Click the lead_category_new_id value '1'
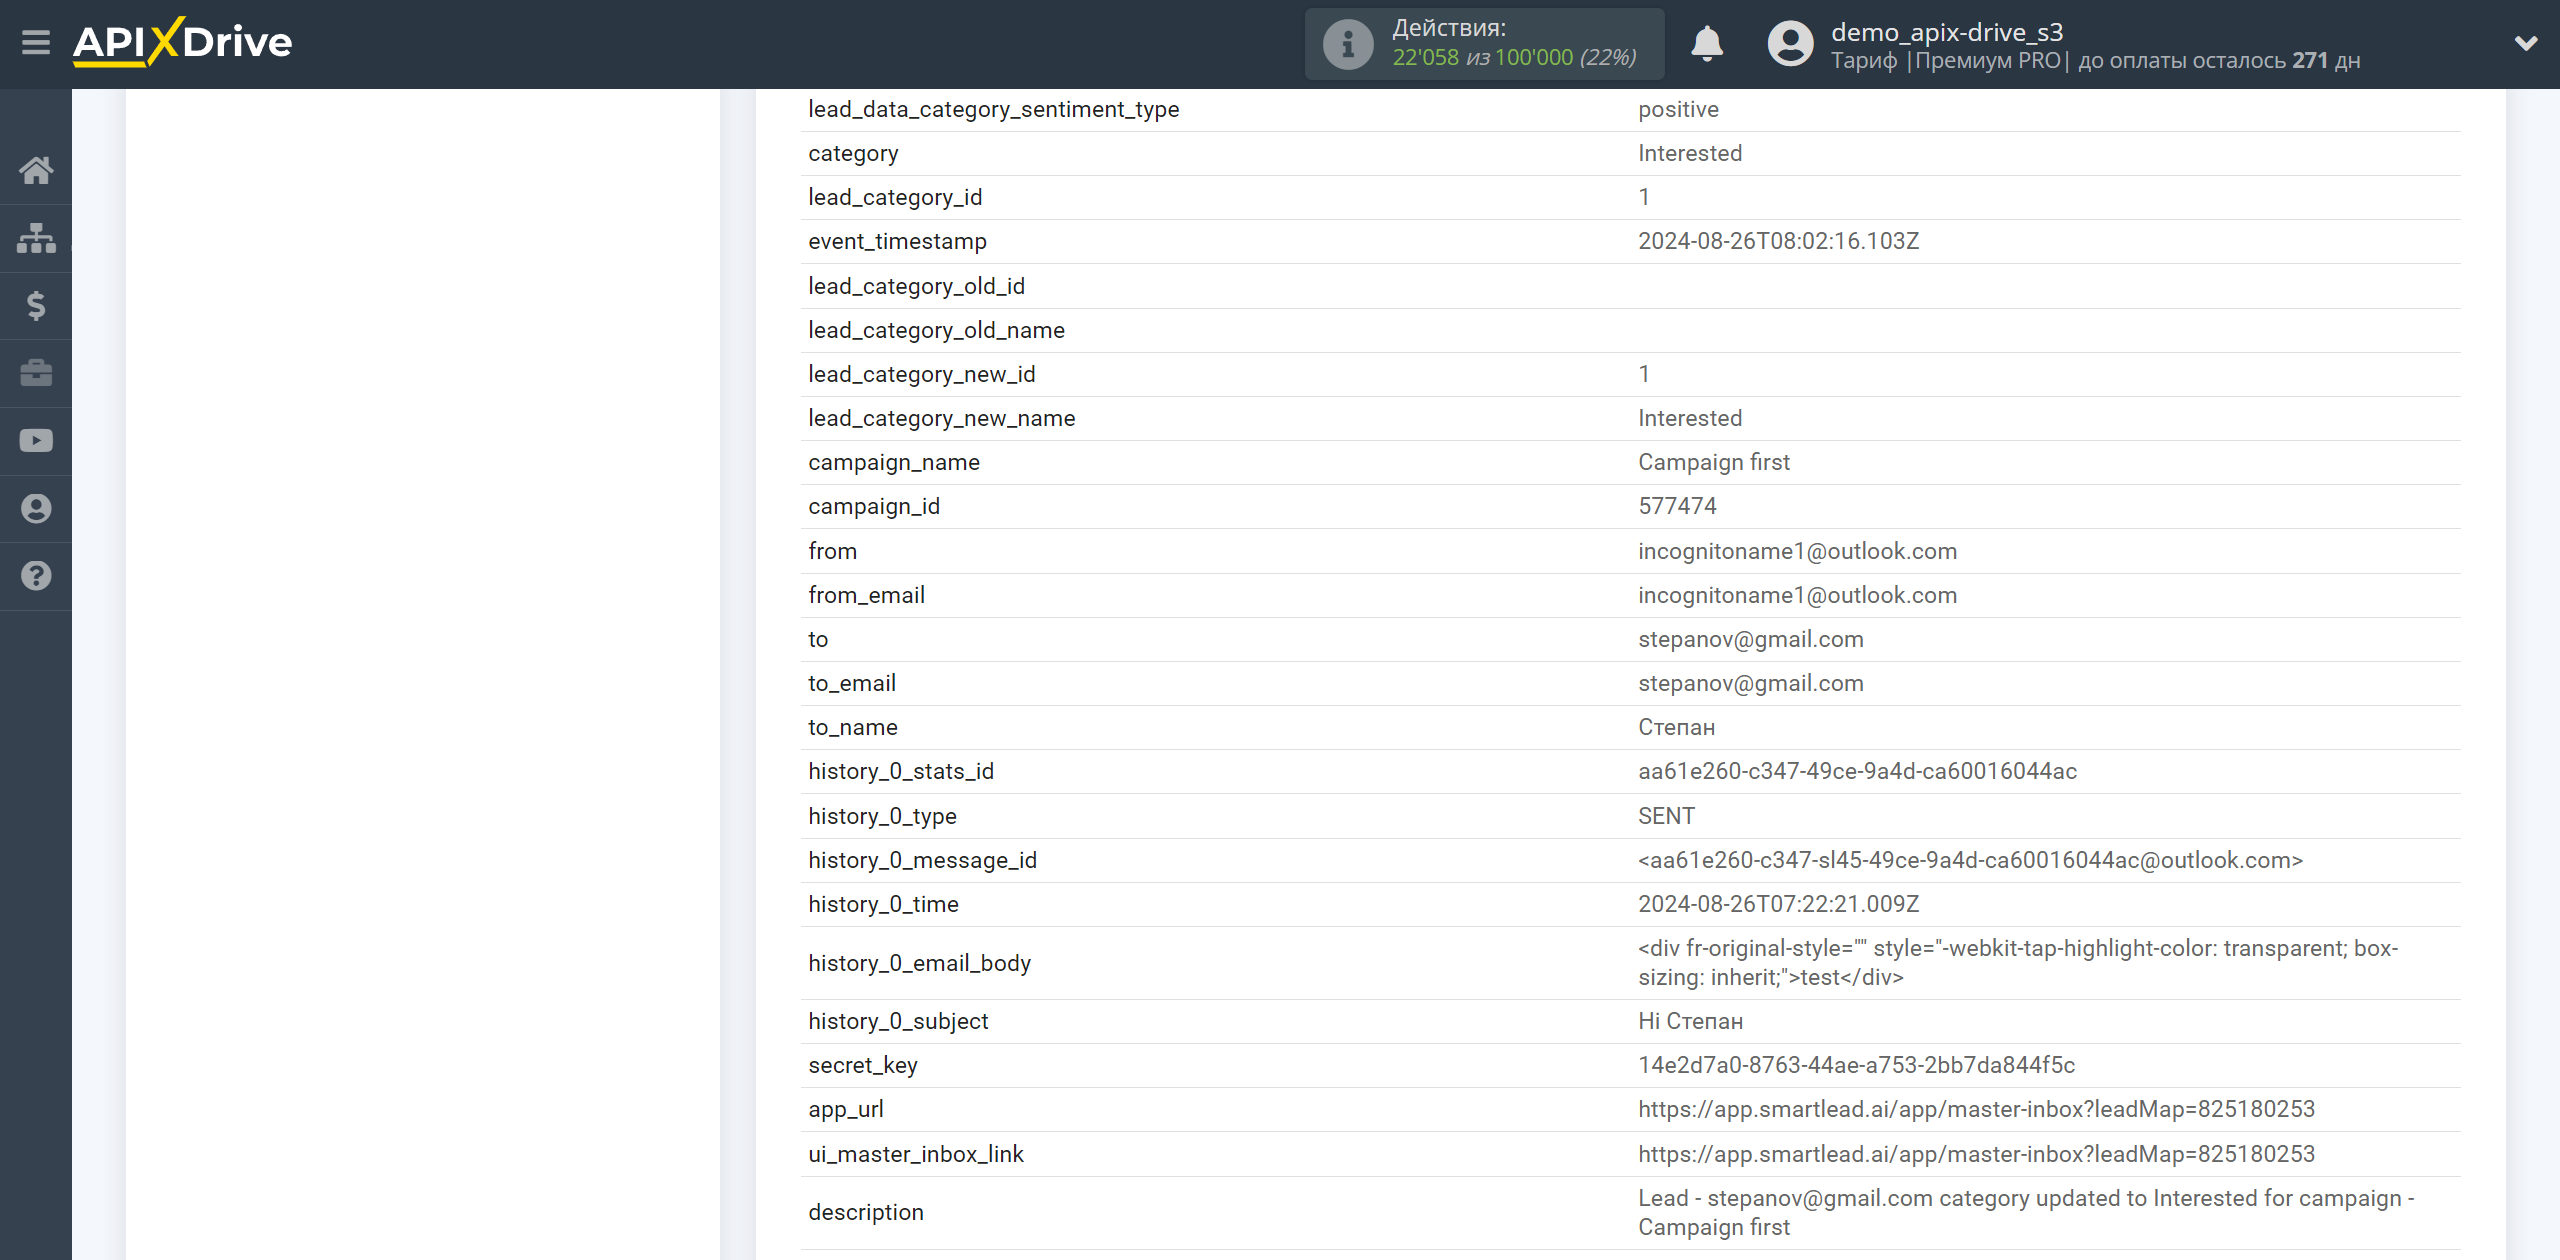 (x=1646, y=374)
